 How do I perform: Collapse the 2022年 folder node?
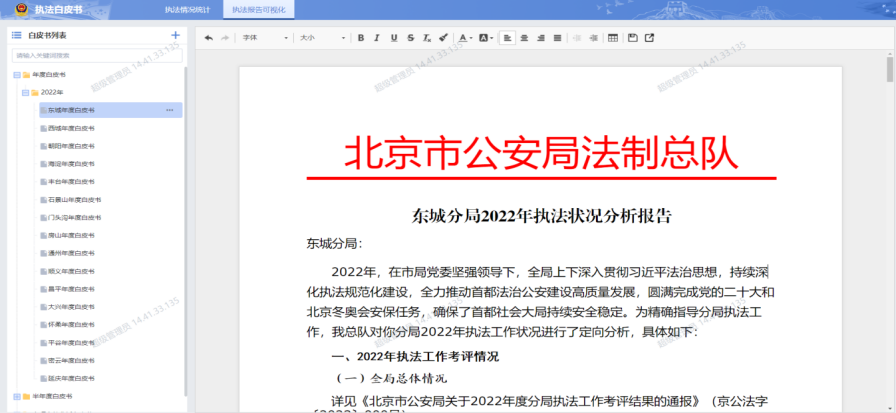pyautogui.click(x=26, y=92)
